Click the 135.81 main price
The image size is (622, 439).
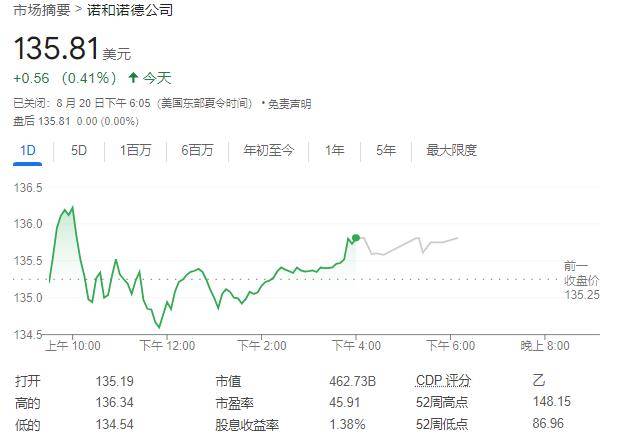(x=56, y=48)
